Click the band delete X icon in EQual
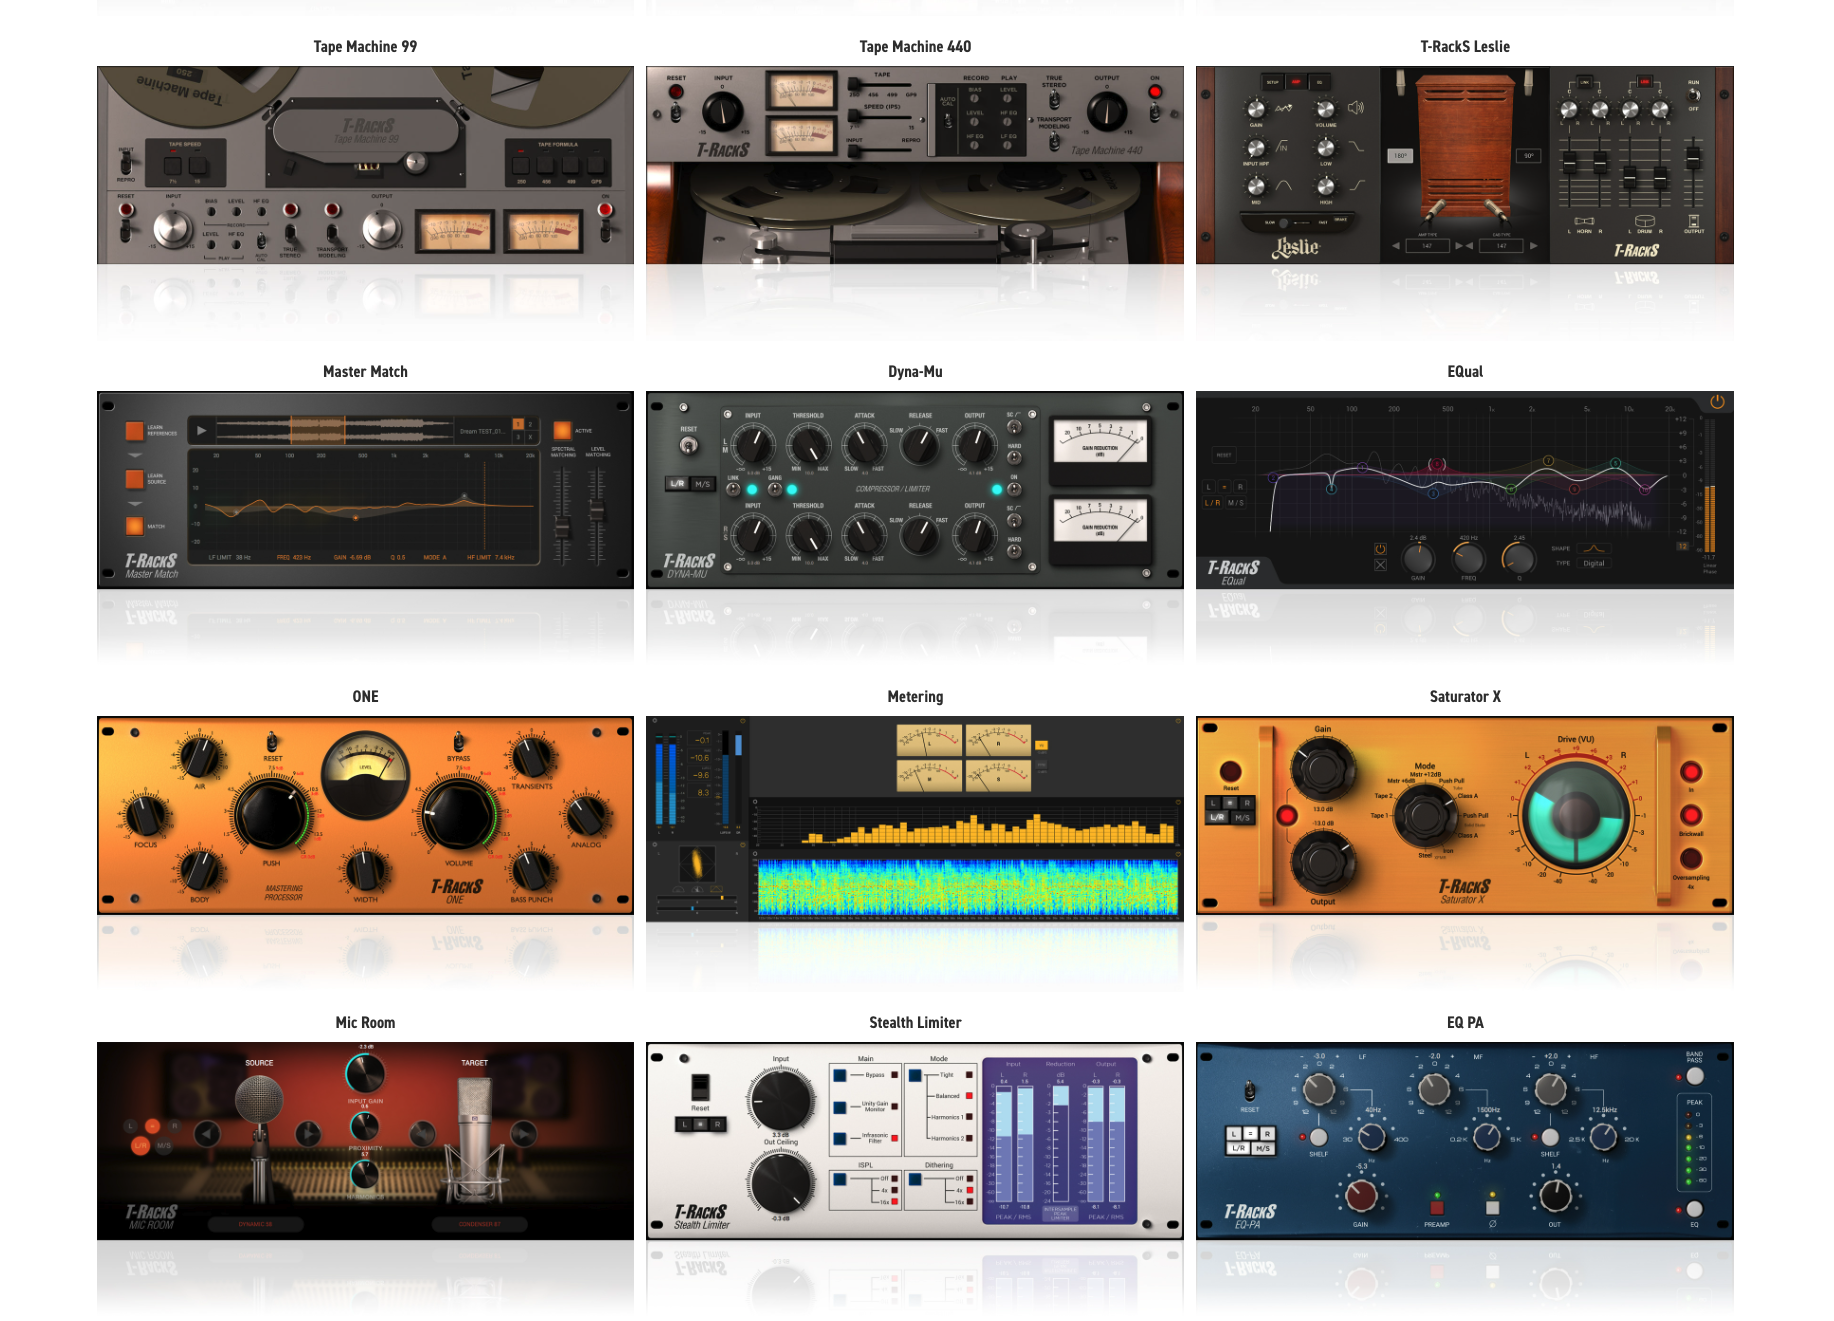Viewport: 1834px width, 1321px height. click(x=1380, y=565)
